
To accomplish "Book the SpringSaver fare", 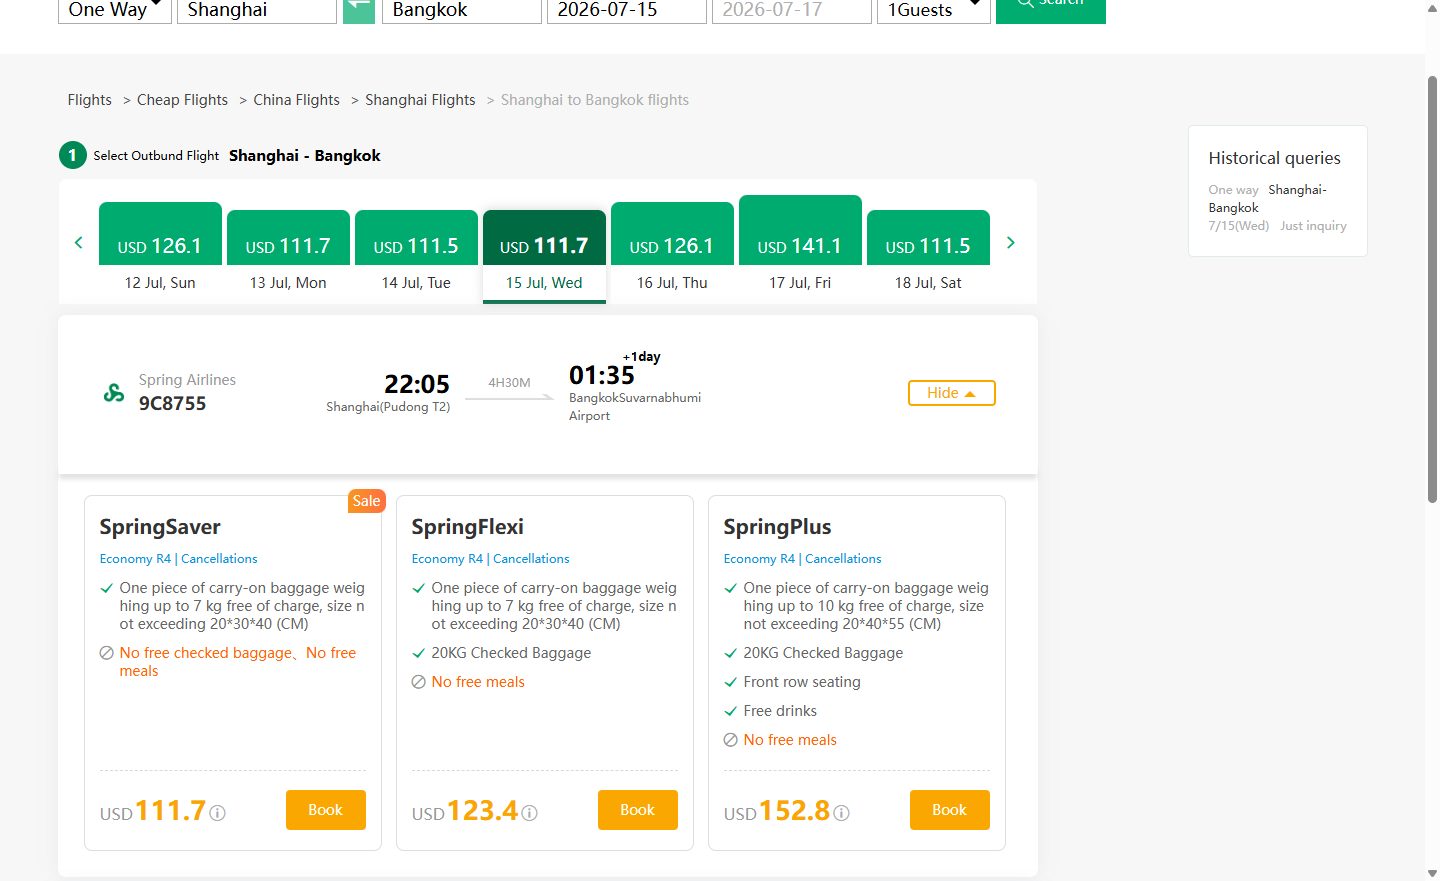I will (x=325, y=810).
